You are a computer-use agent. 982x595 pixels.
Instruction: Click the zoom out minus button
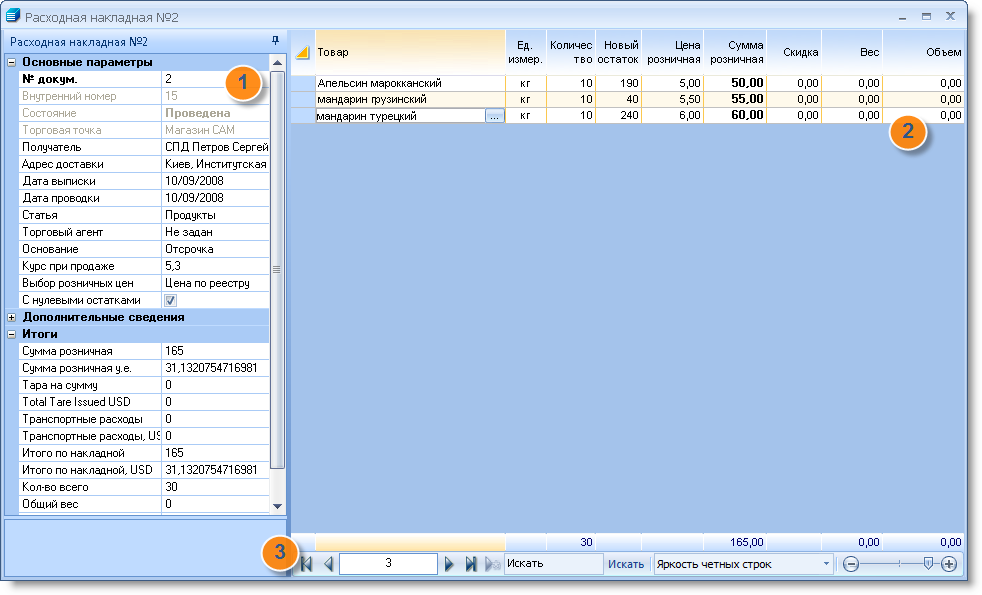click(850, 564)
